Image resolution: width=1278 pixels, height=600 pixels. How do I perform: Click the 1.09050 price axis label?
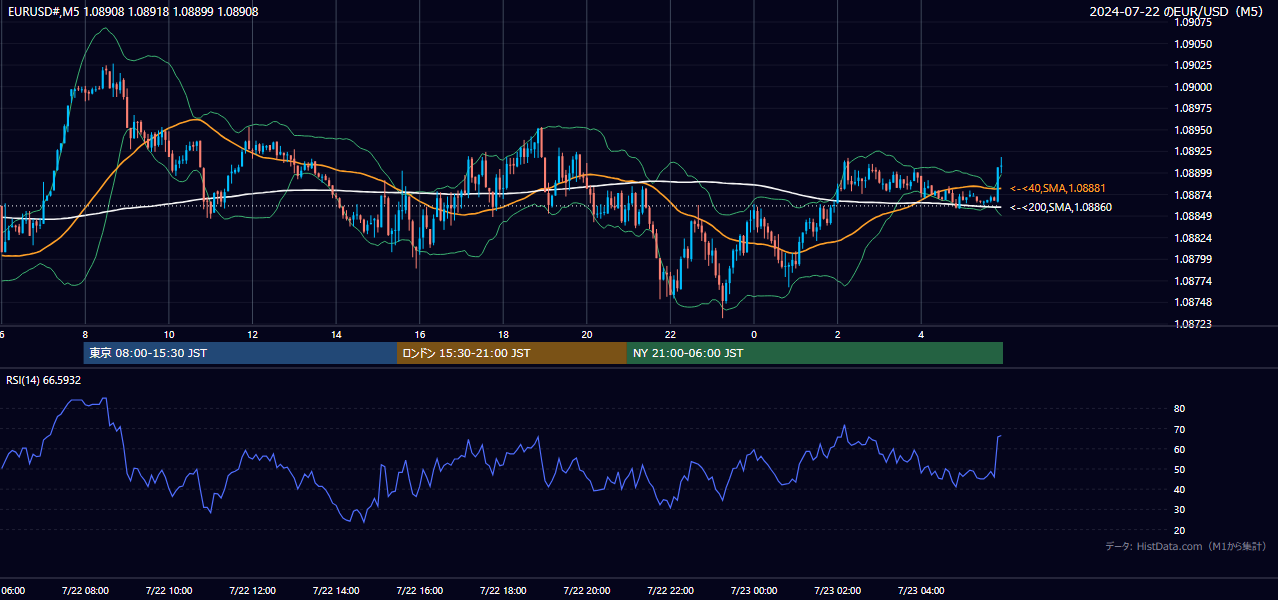(1192, 44)
